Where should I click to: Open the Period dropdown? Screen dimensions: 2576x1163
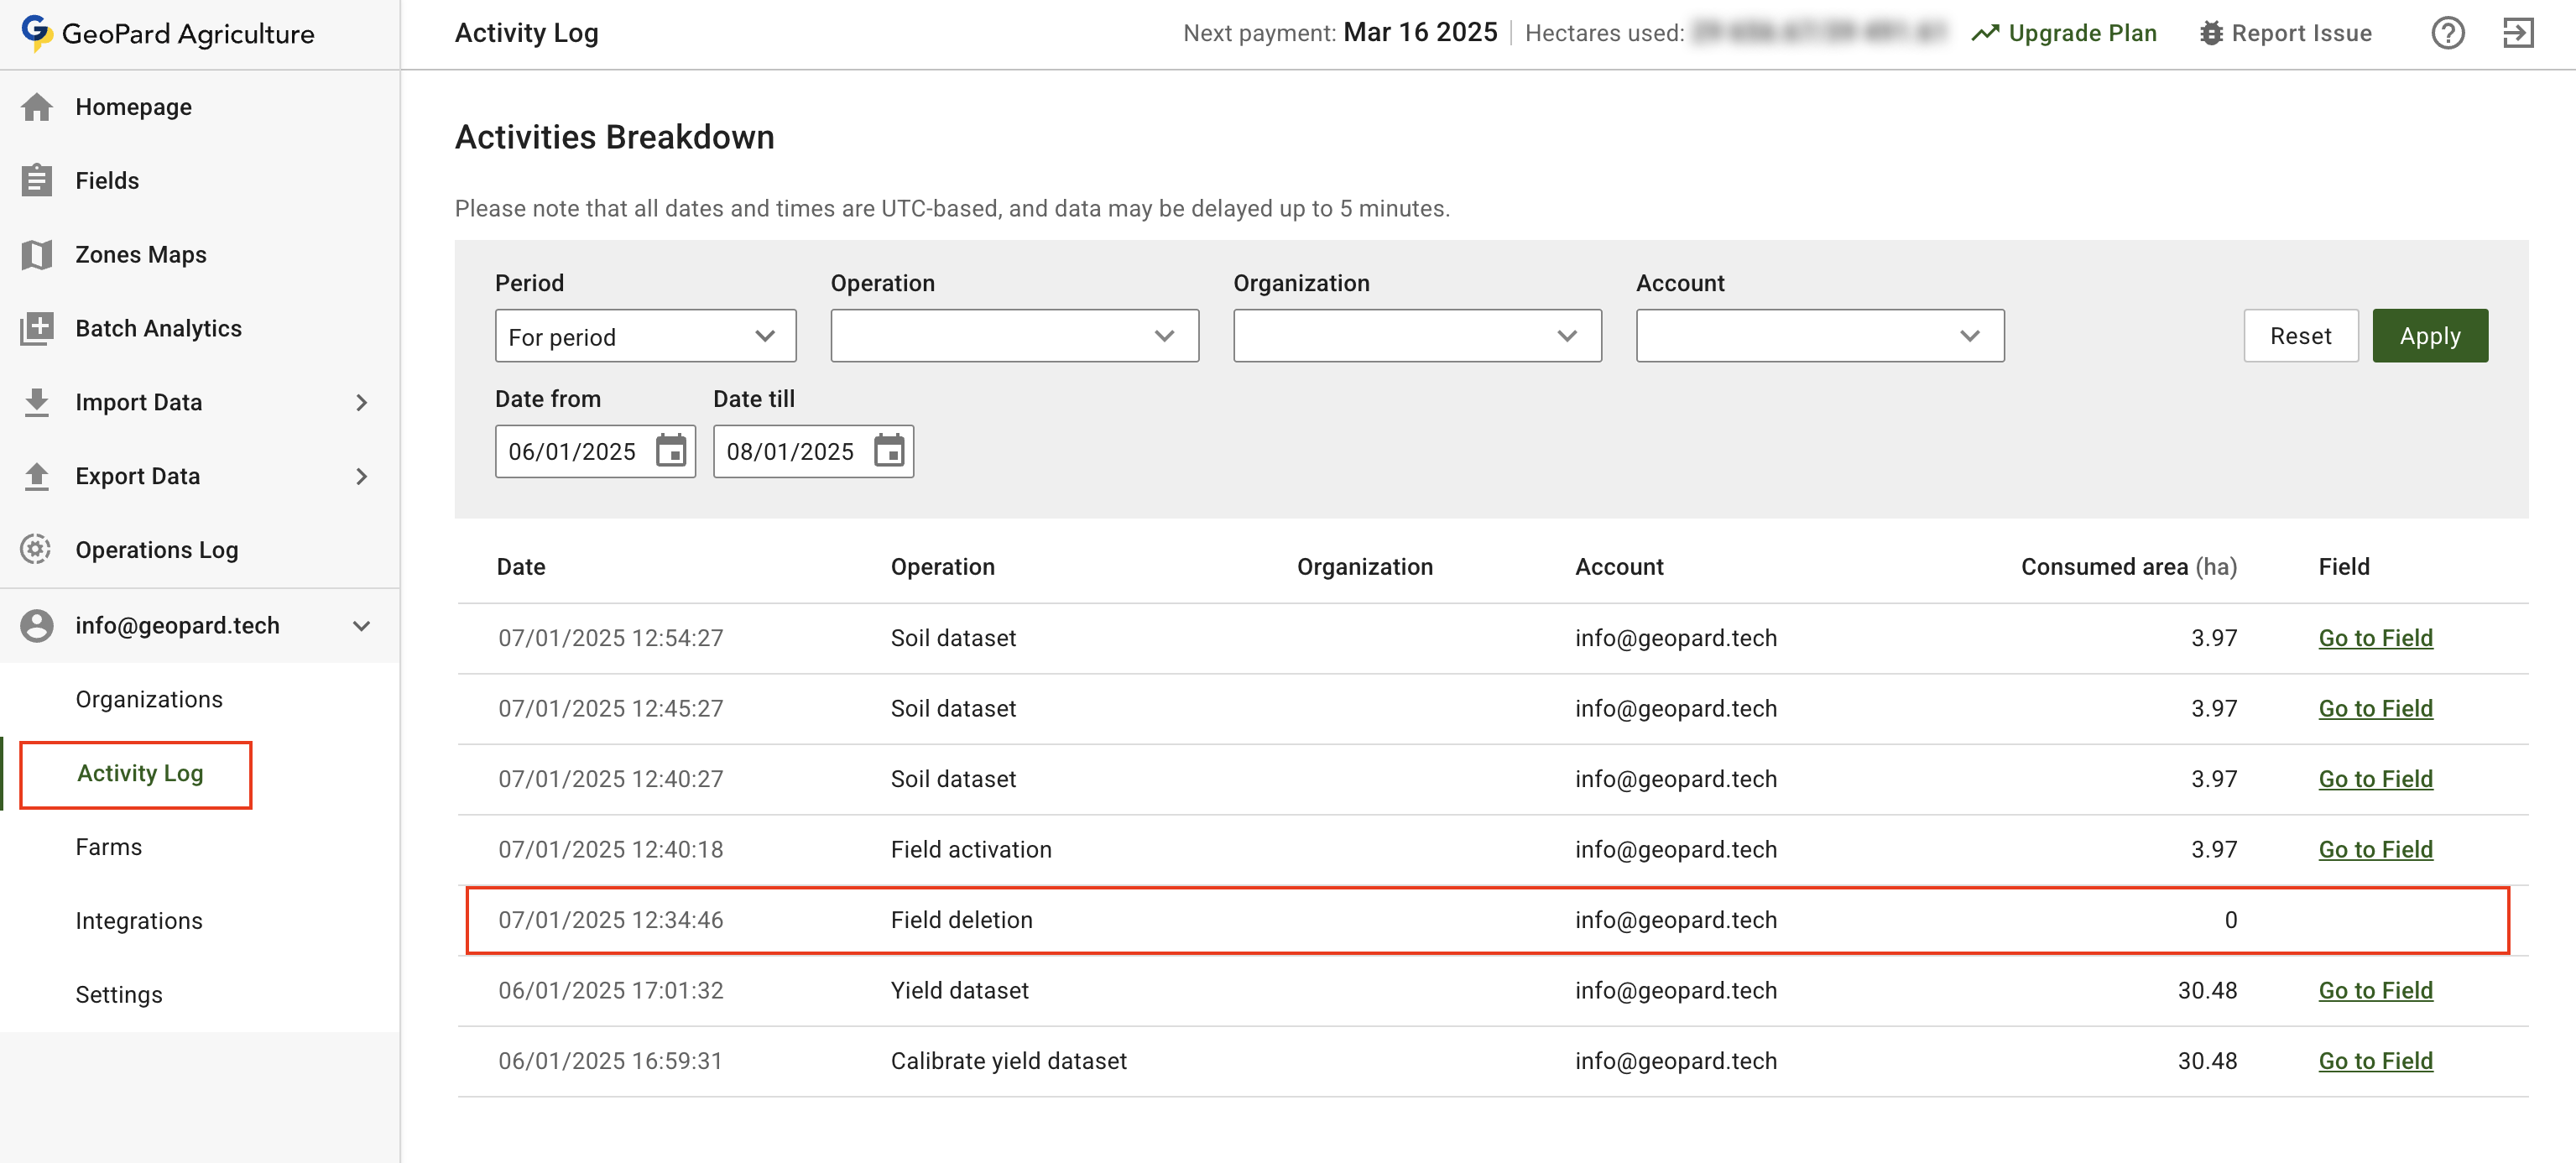point(645,336)
